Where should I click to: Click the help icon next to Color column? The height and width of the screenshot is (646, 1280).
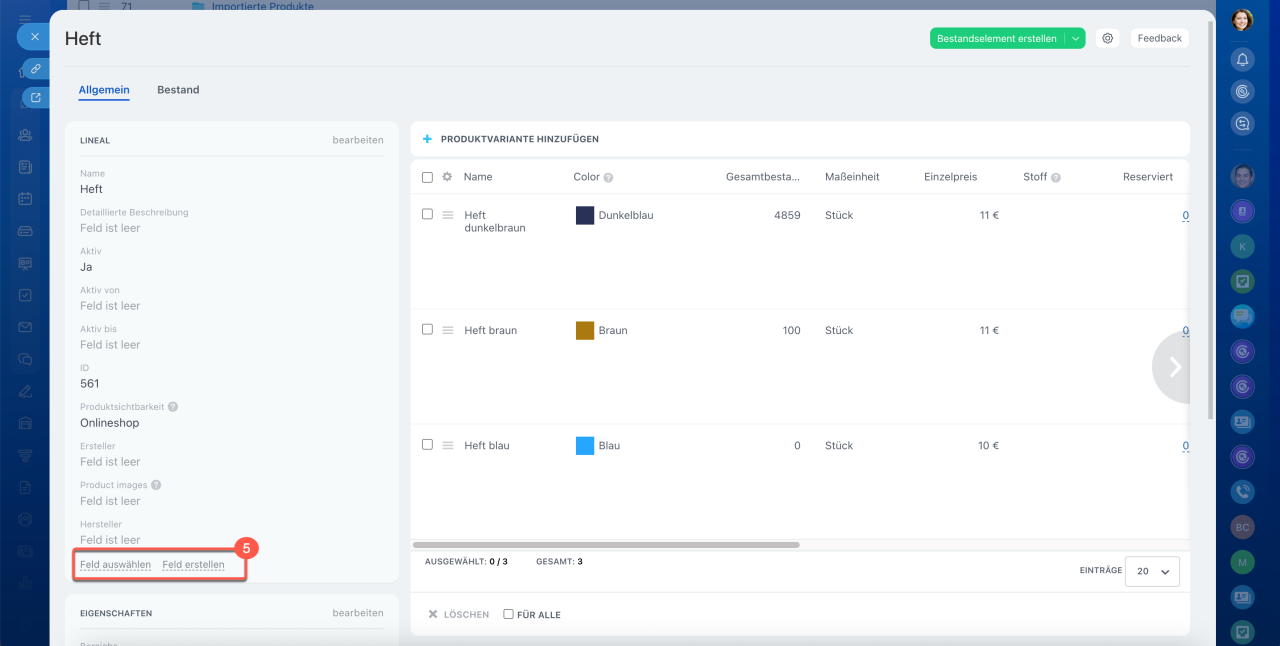608,178
